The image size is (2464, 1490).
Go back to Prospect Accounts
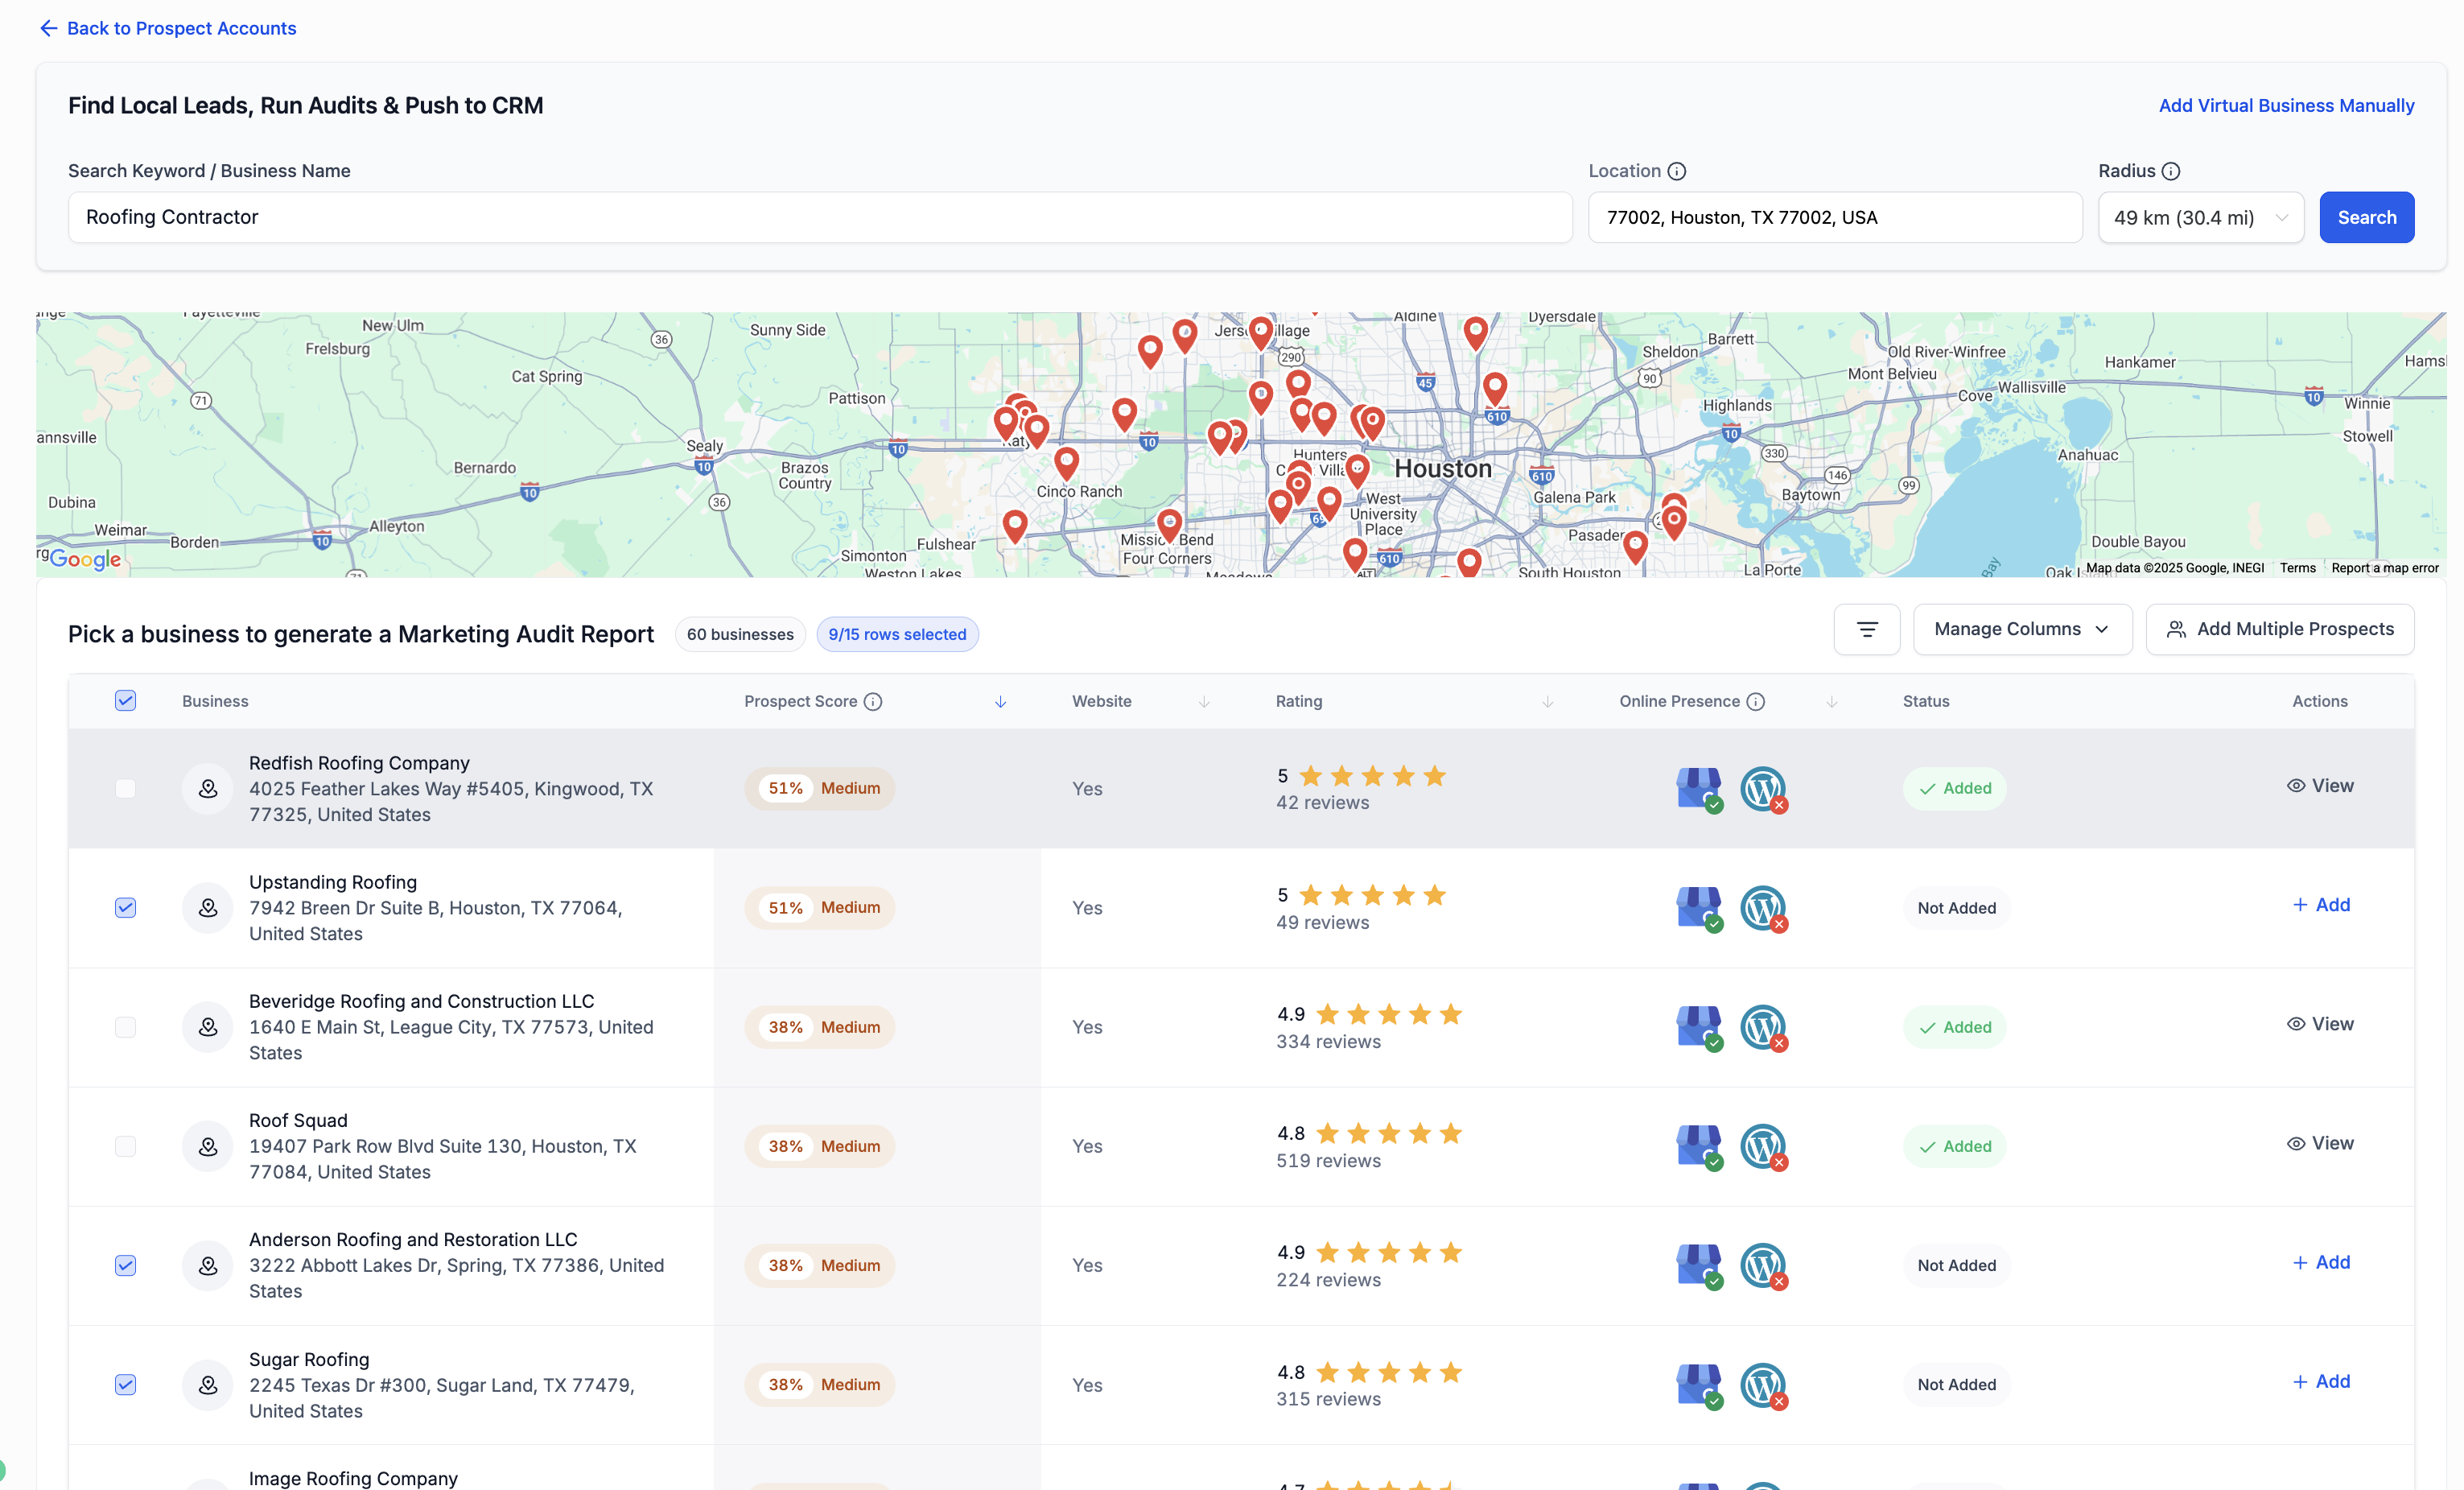[168, 28]
